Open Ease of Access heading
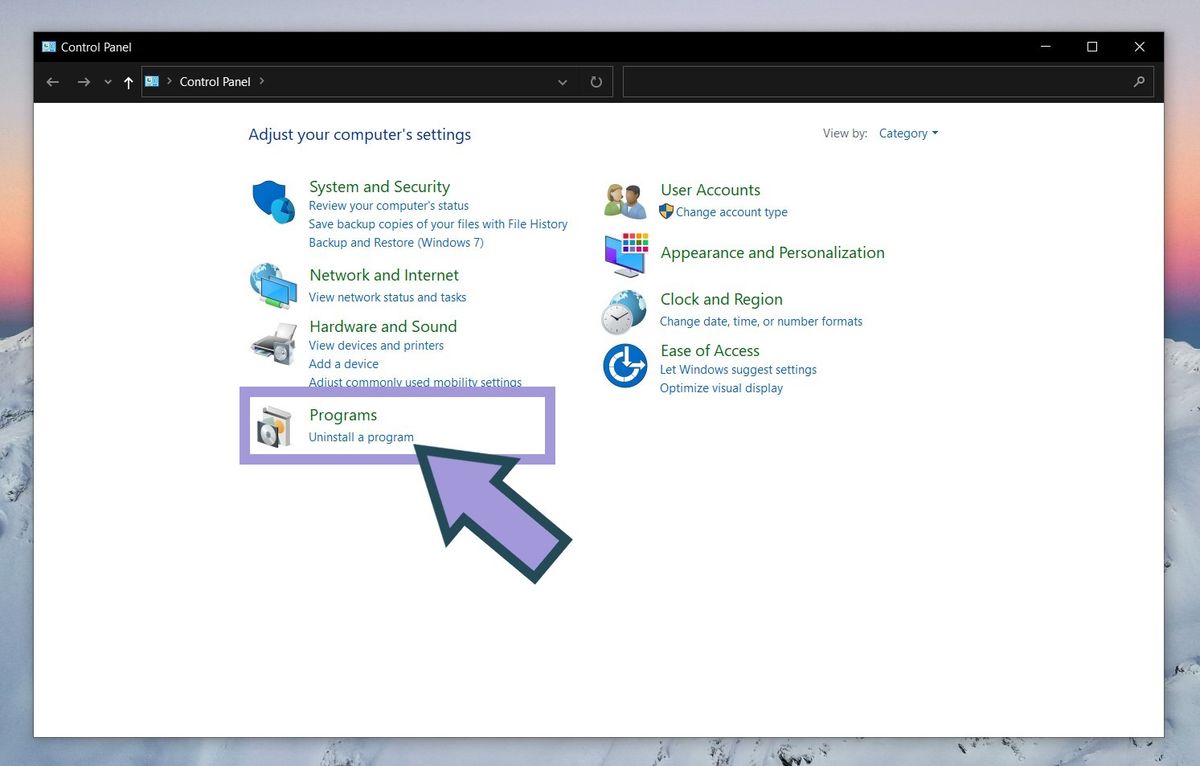The image size is (1200, 766). [710, 350]
